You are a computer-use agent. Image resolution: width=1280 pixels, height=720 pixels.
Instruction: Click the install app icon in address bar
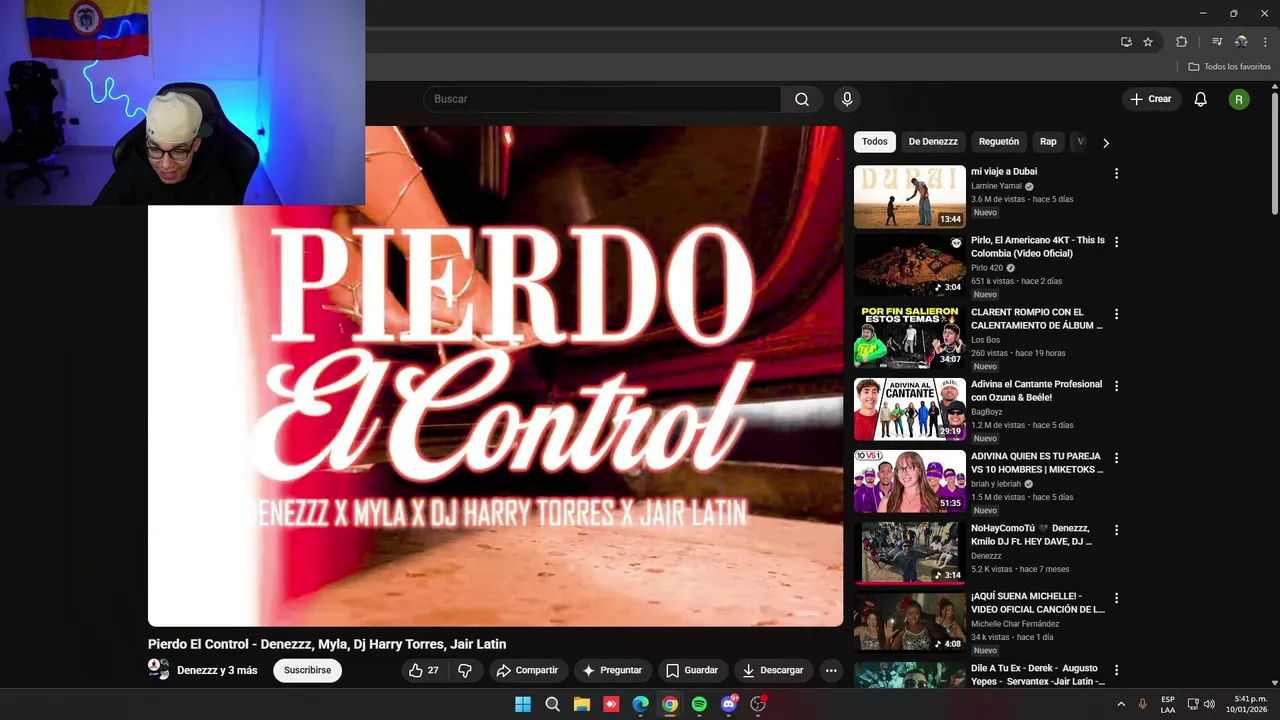(1126, 42)
